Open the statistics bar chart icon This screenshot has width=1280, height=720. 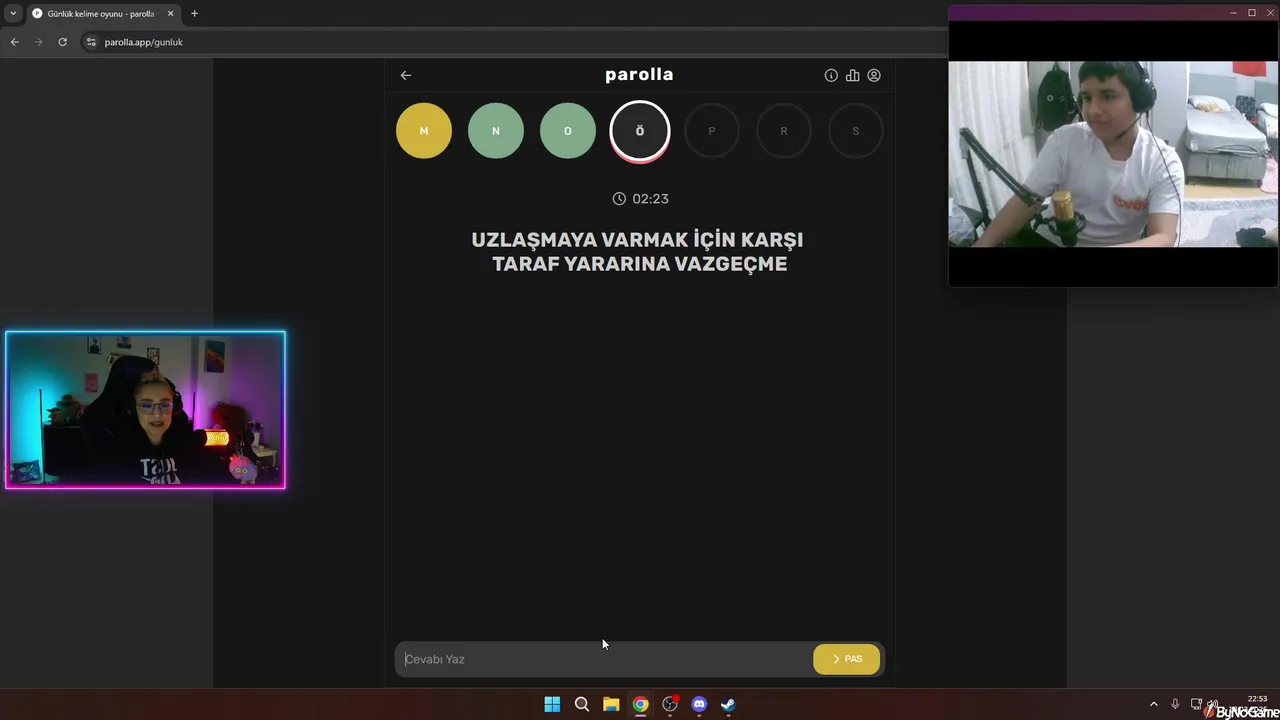[x=852, y=75]
